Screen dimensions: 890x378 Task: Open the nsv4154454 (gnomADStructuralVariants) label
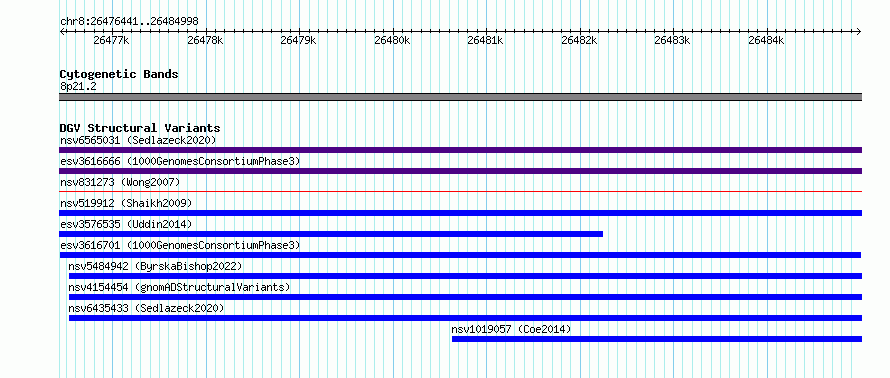179,287
